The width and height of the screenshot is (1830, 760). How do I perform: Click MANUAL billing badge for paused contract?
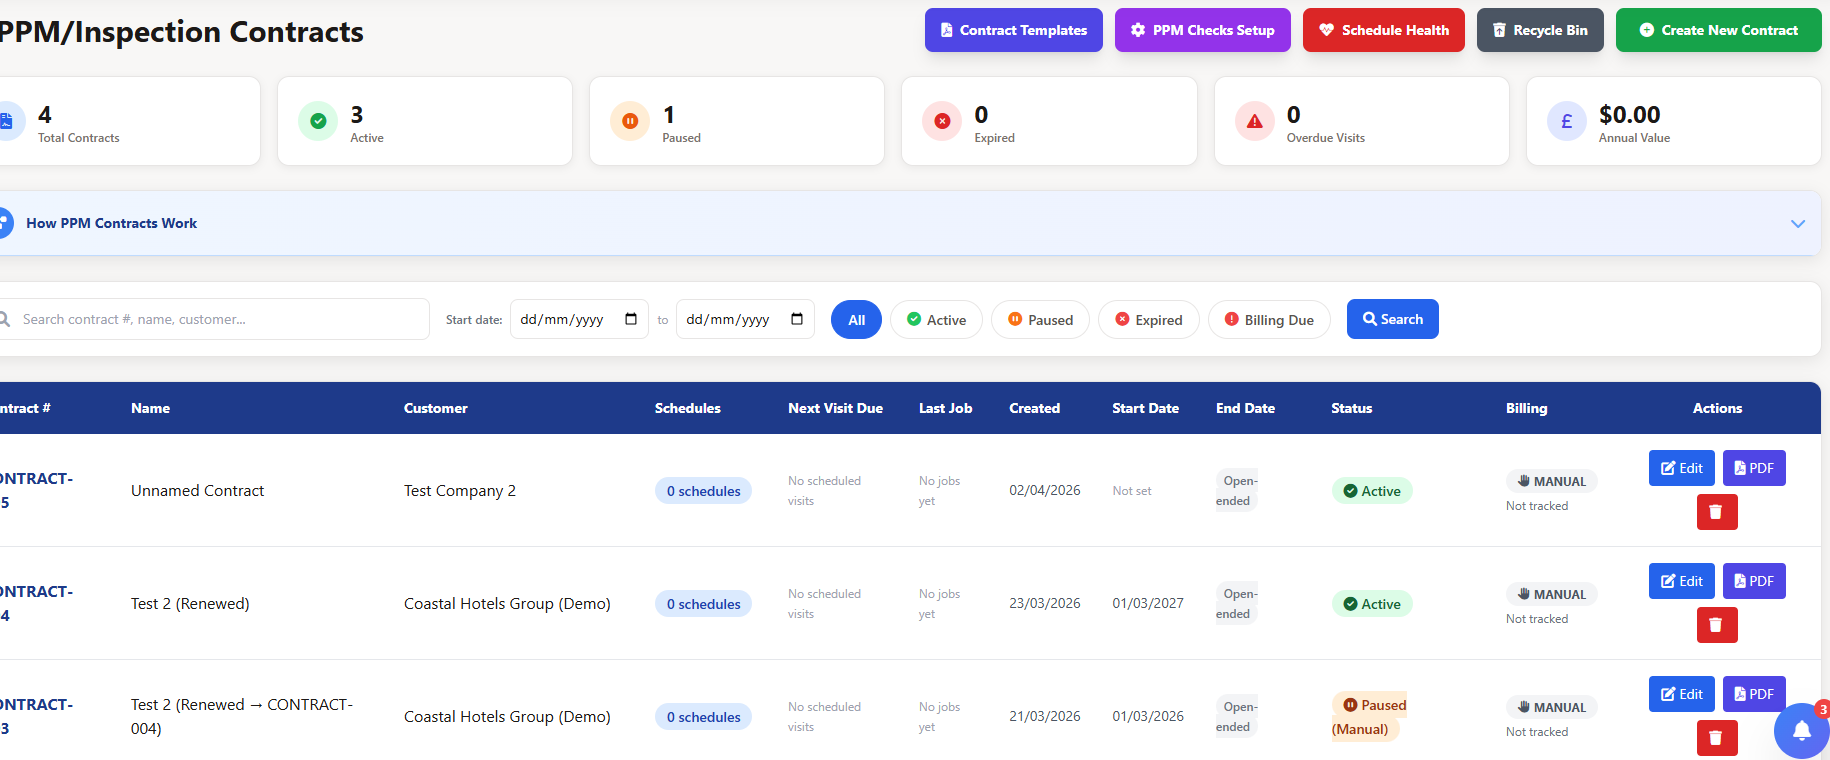point(1552,707)
